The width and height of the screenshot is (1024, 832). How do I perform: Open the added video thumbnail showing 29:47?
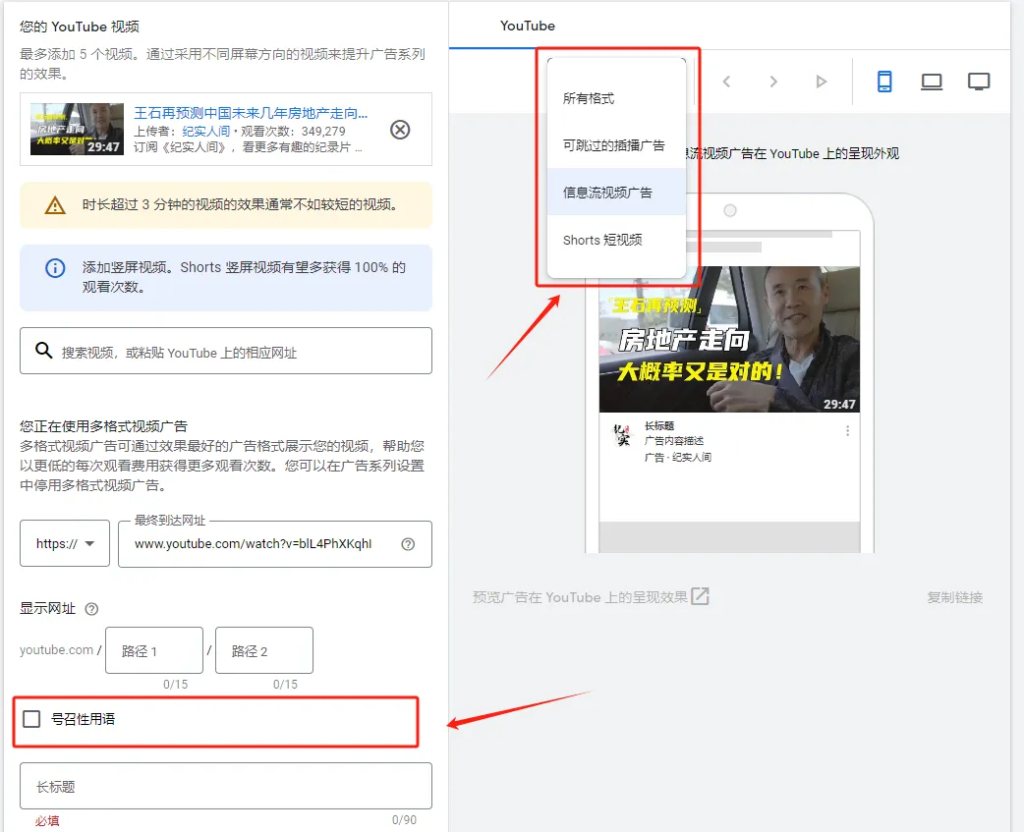tap(77, 129)
